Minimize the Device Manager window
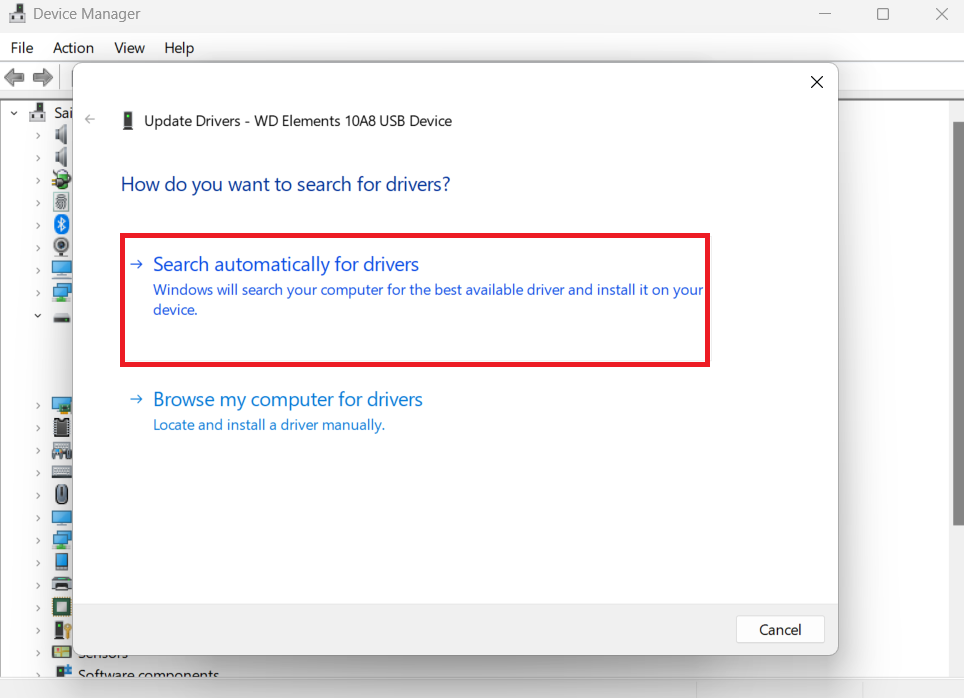The image size is (964, 698). click(x=825, y=14)
